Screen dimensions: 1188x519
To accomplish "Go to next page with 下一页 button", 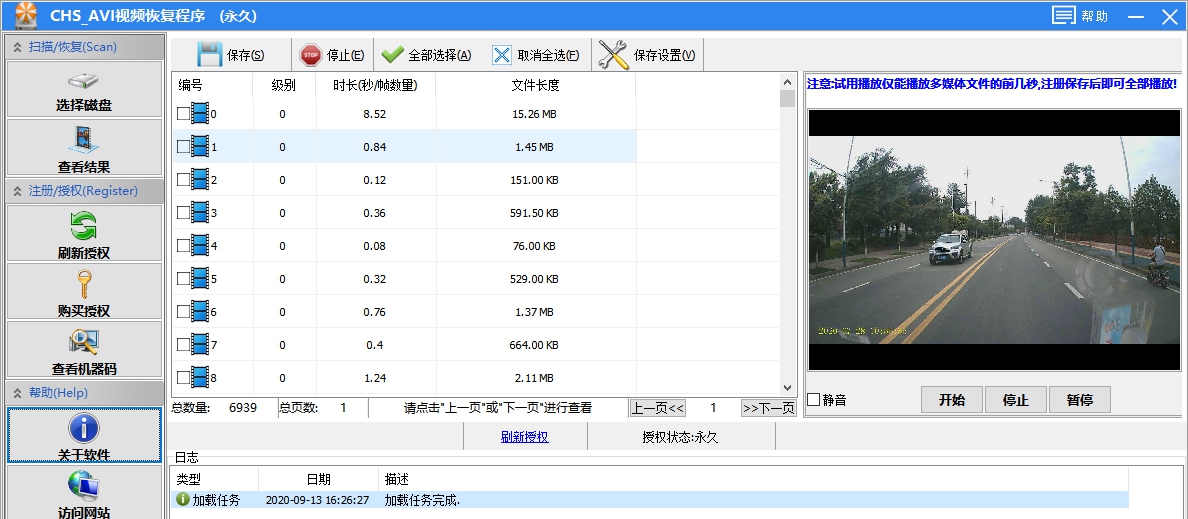I will pos(767,408).
